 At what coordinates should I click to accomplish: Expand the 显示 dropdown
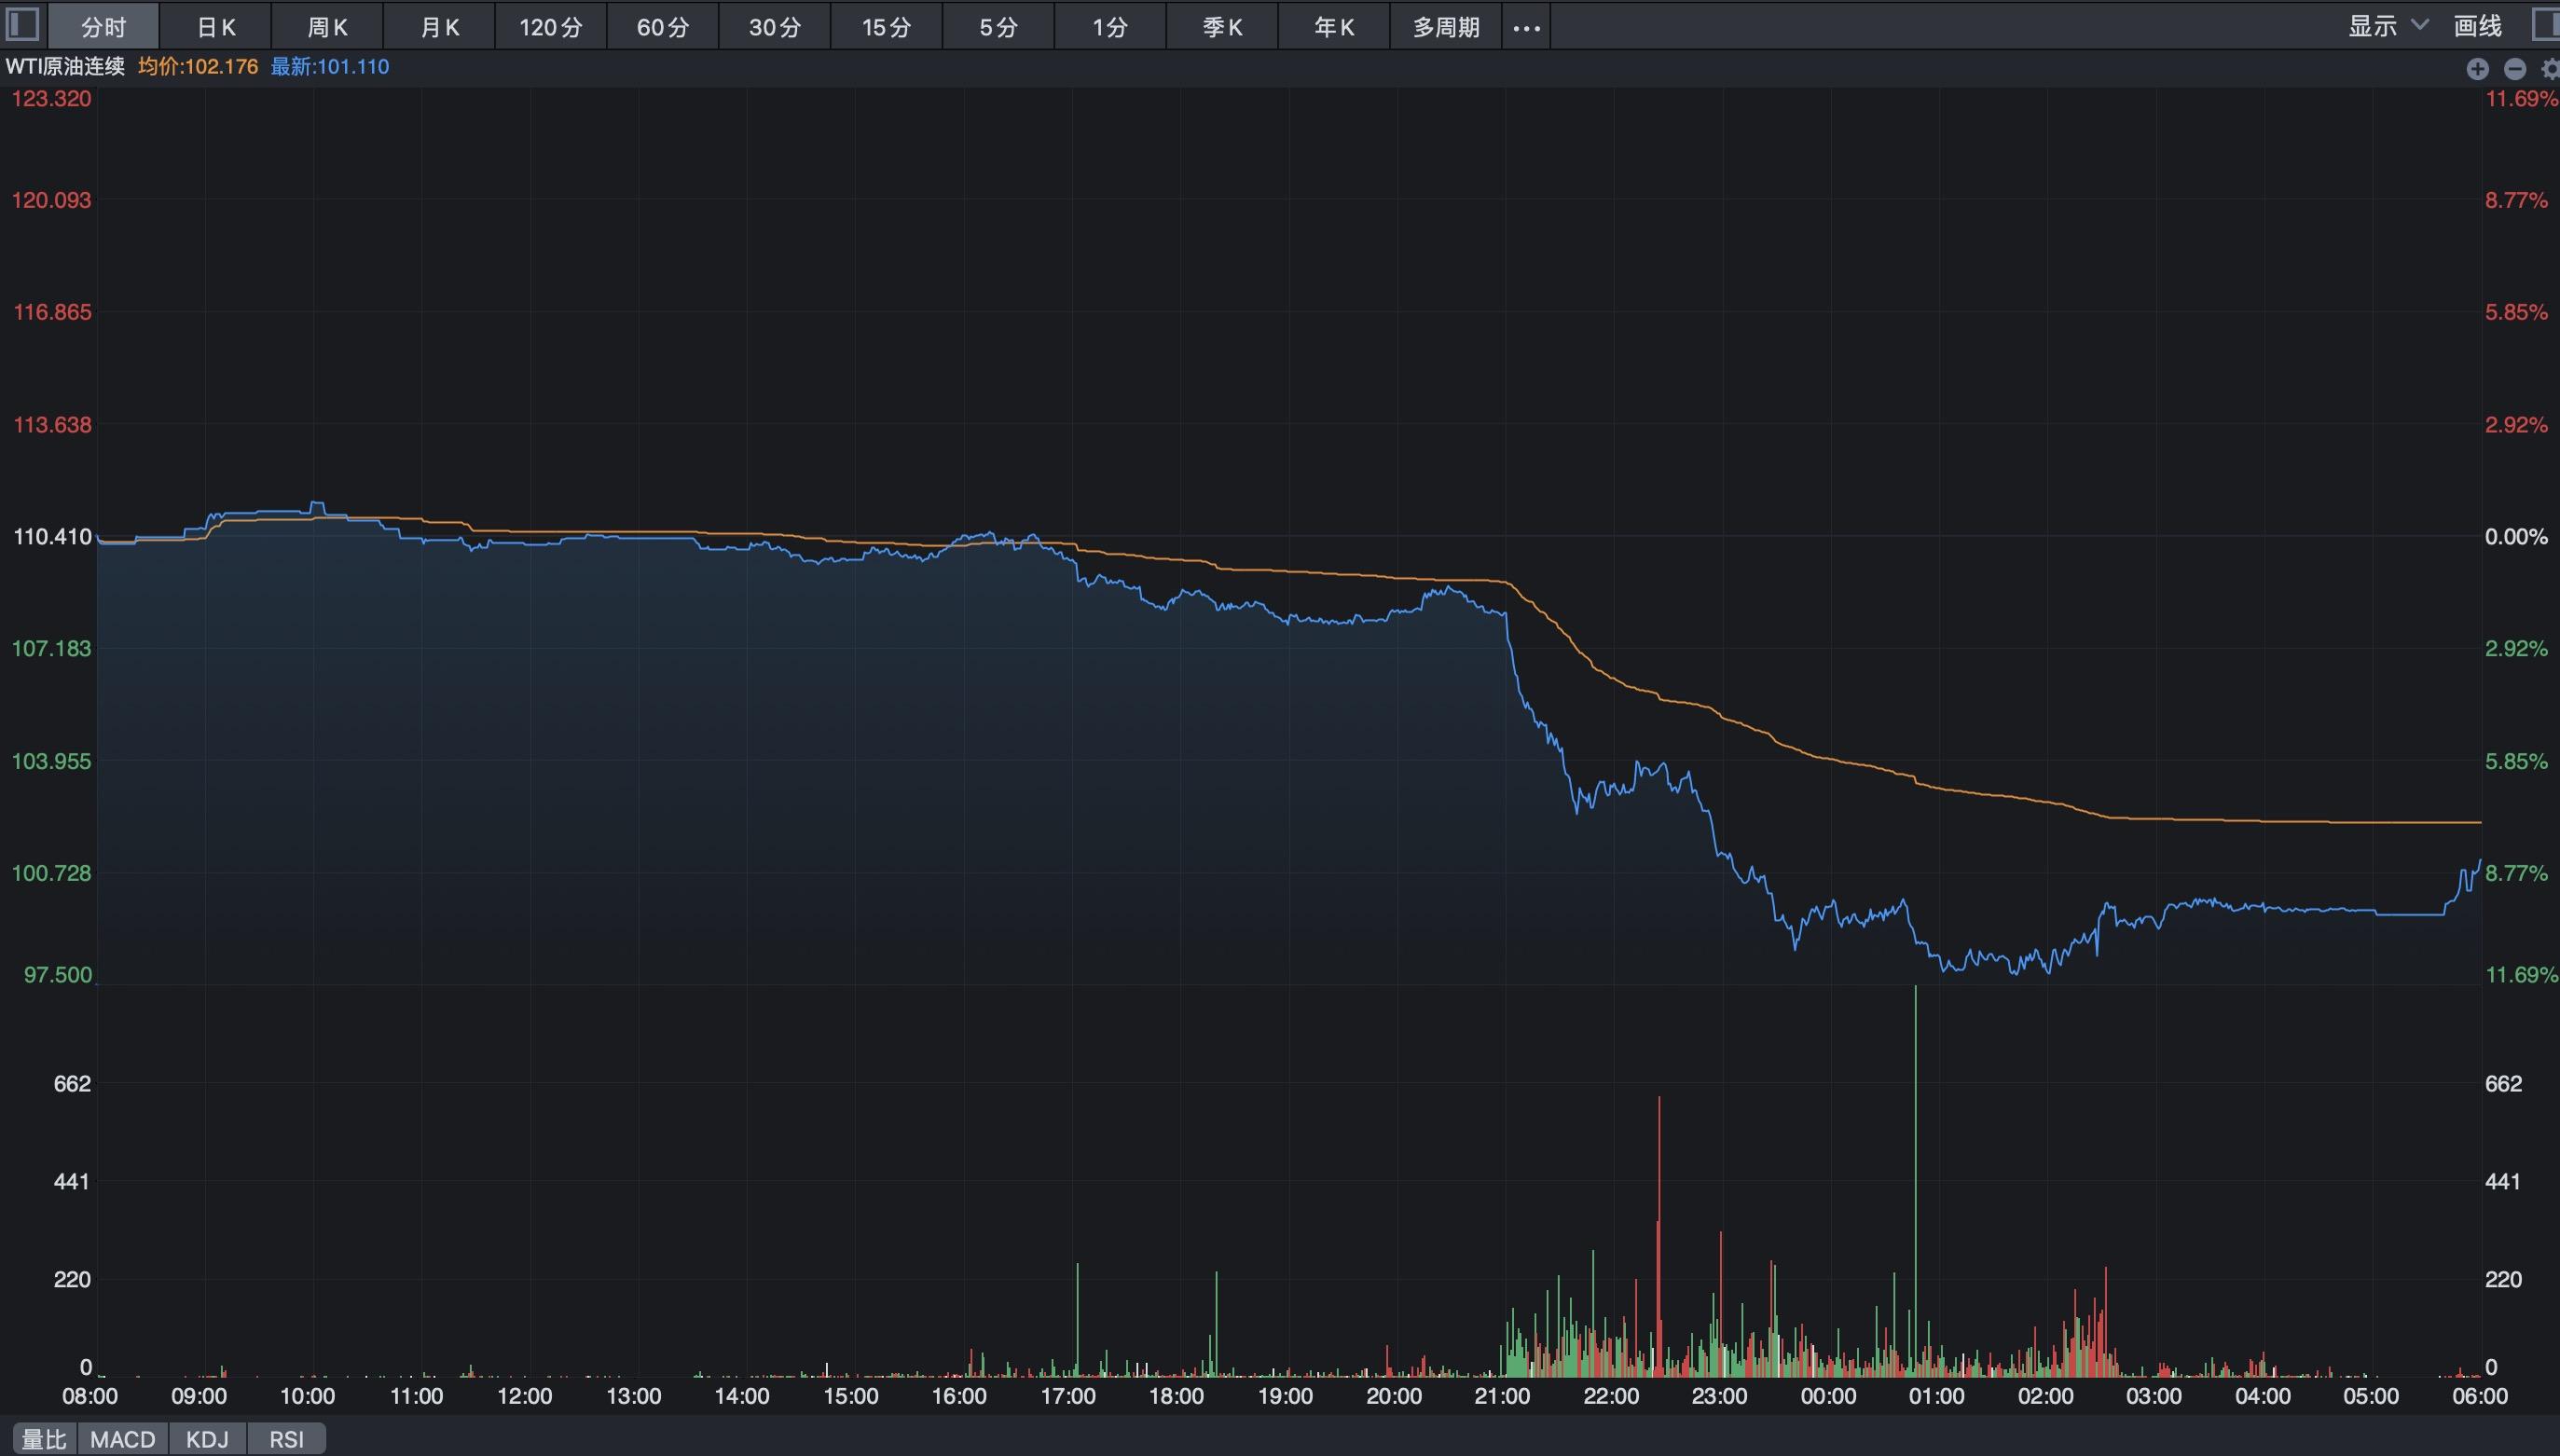(x=2388, y=26)
